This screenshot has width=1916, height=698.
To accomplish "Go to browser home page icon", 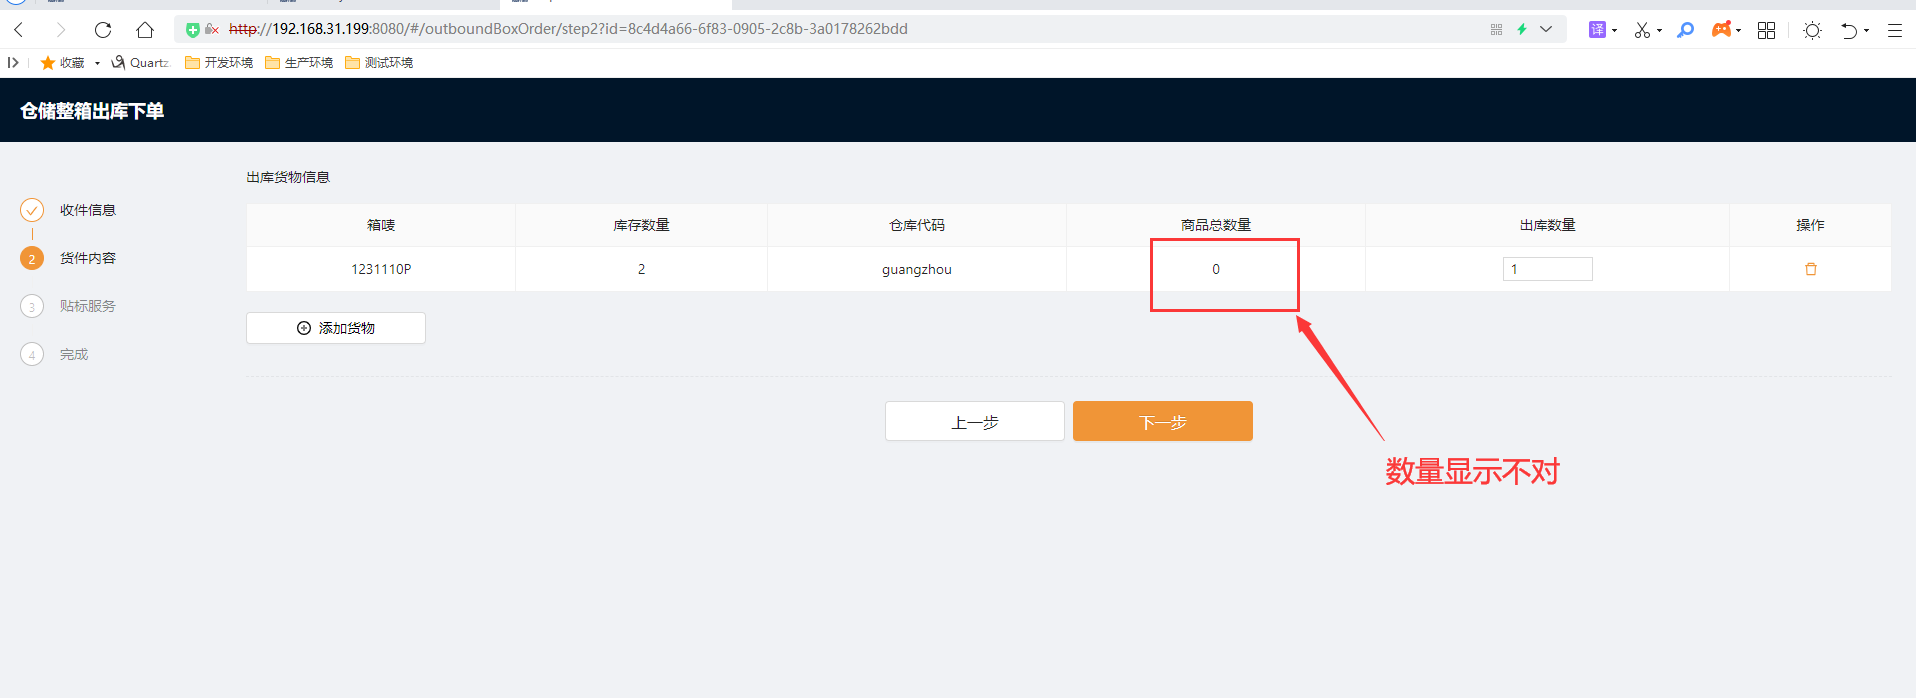I will point(145,30).
